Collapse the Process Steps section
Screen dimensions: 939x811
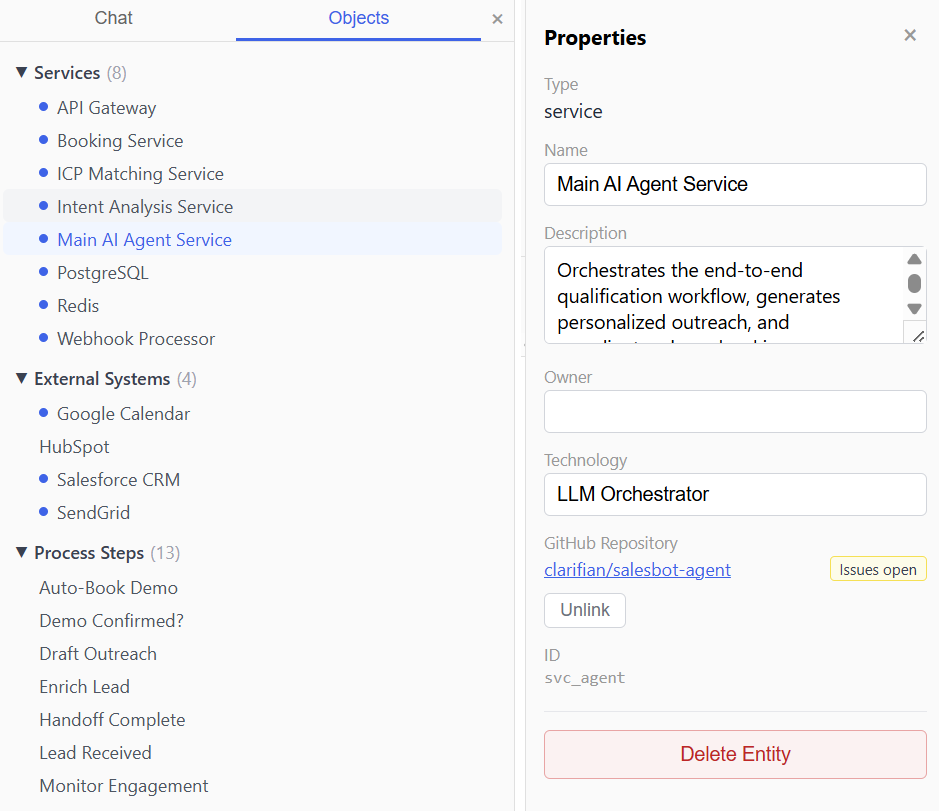(x=21, y=553)
